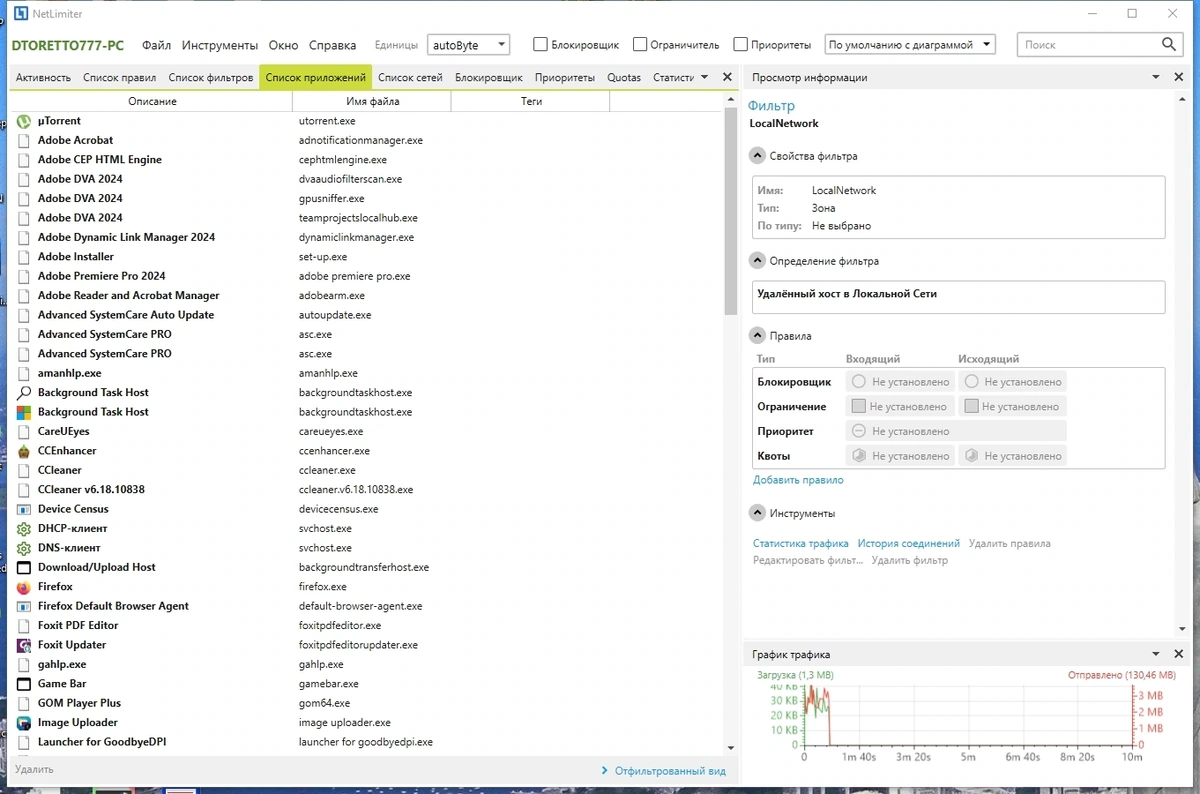Open the tab overflow dropdown arrow
1200x794 pixels.
[704, 77]
